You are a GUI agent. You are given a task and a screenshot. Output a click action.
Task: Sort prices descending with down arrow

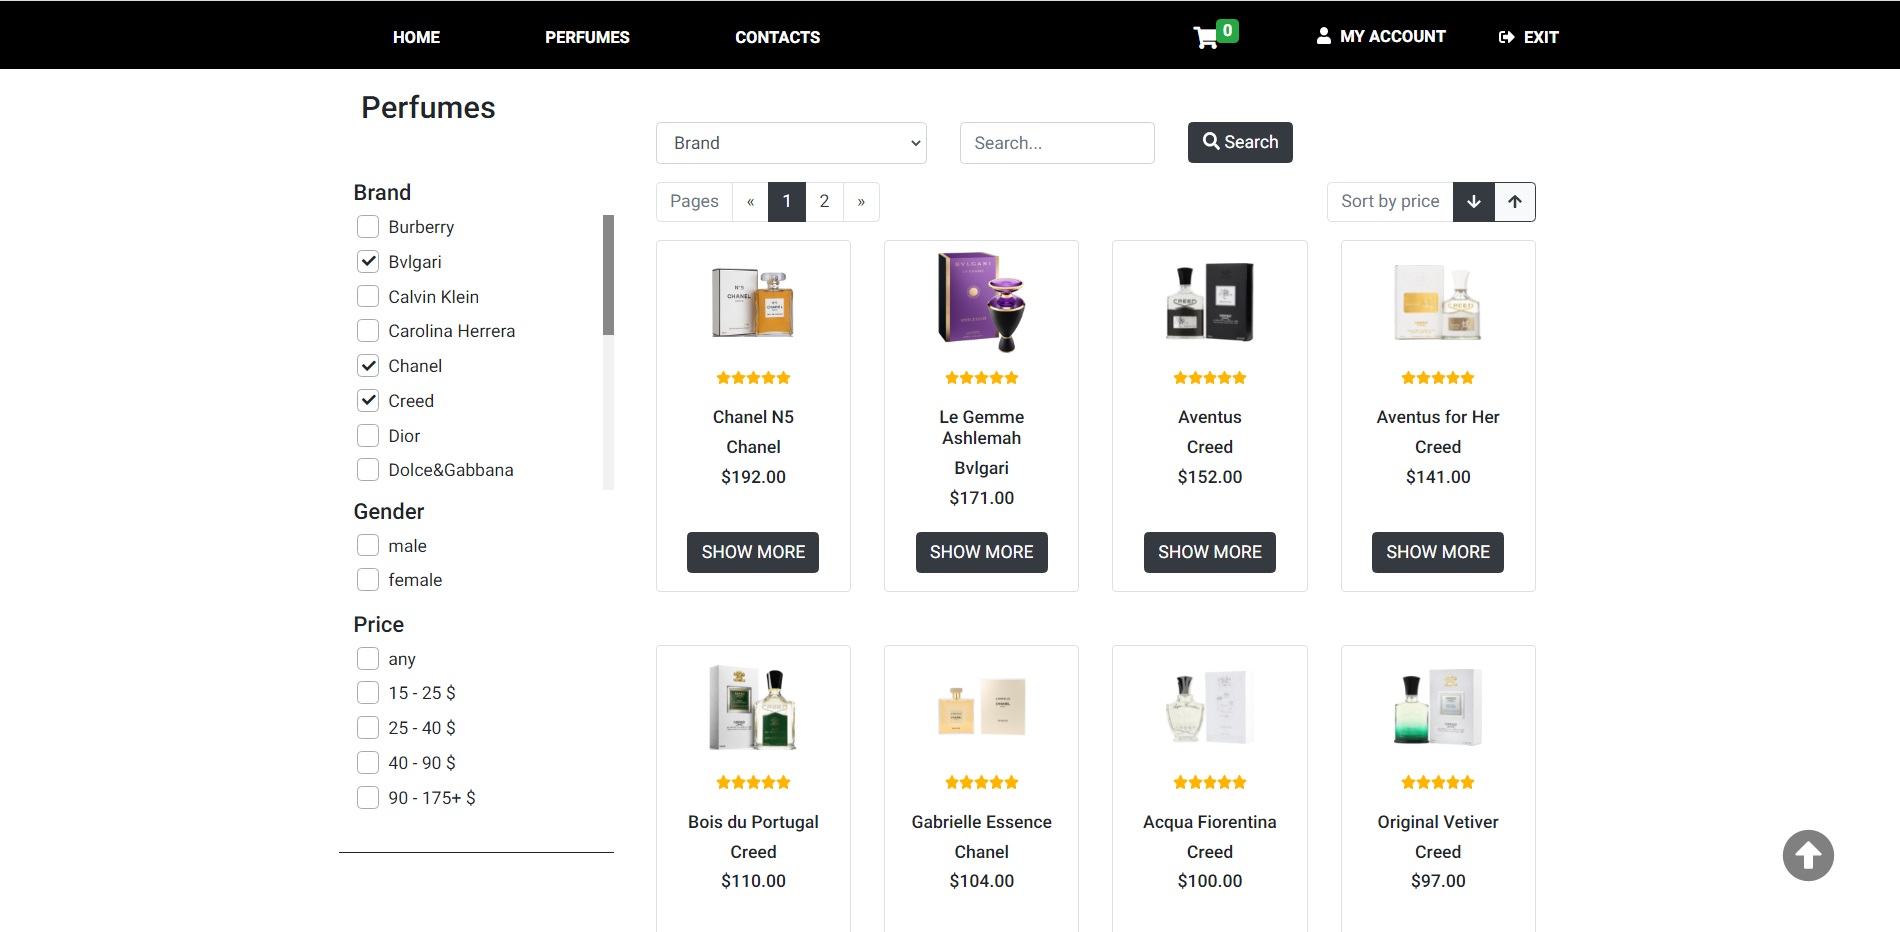click(1474, 202)
